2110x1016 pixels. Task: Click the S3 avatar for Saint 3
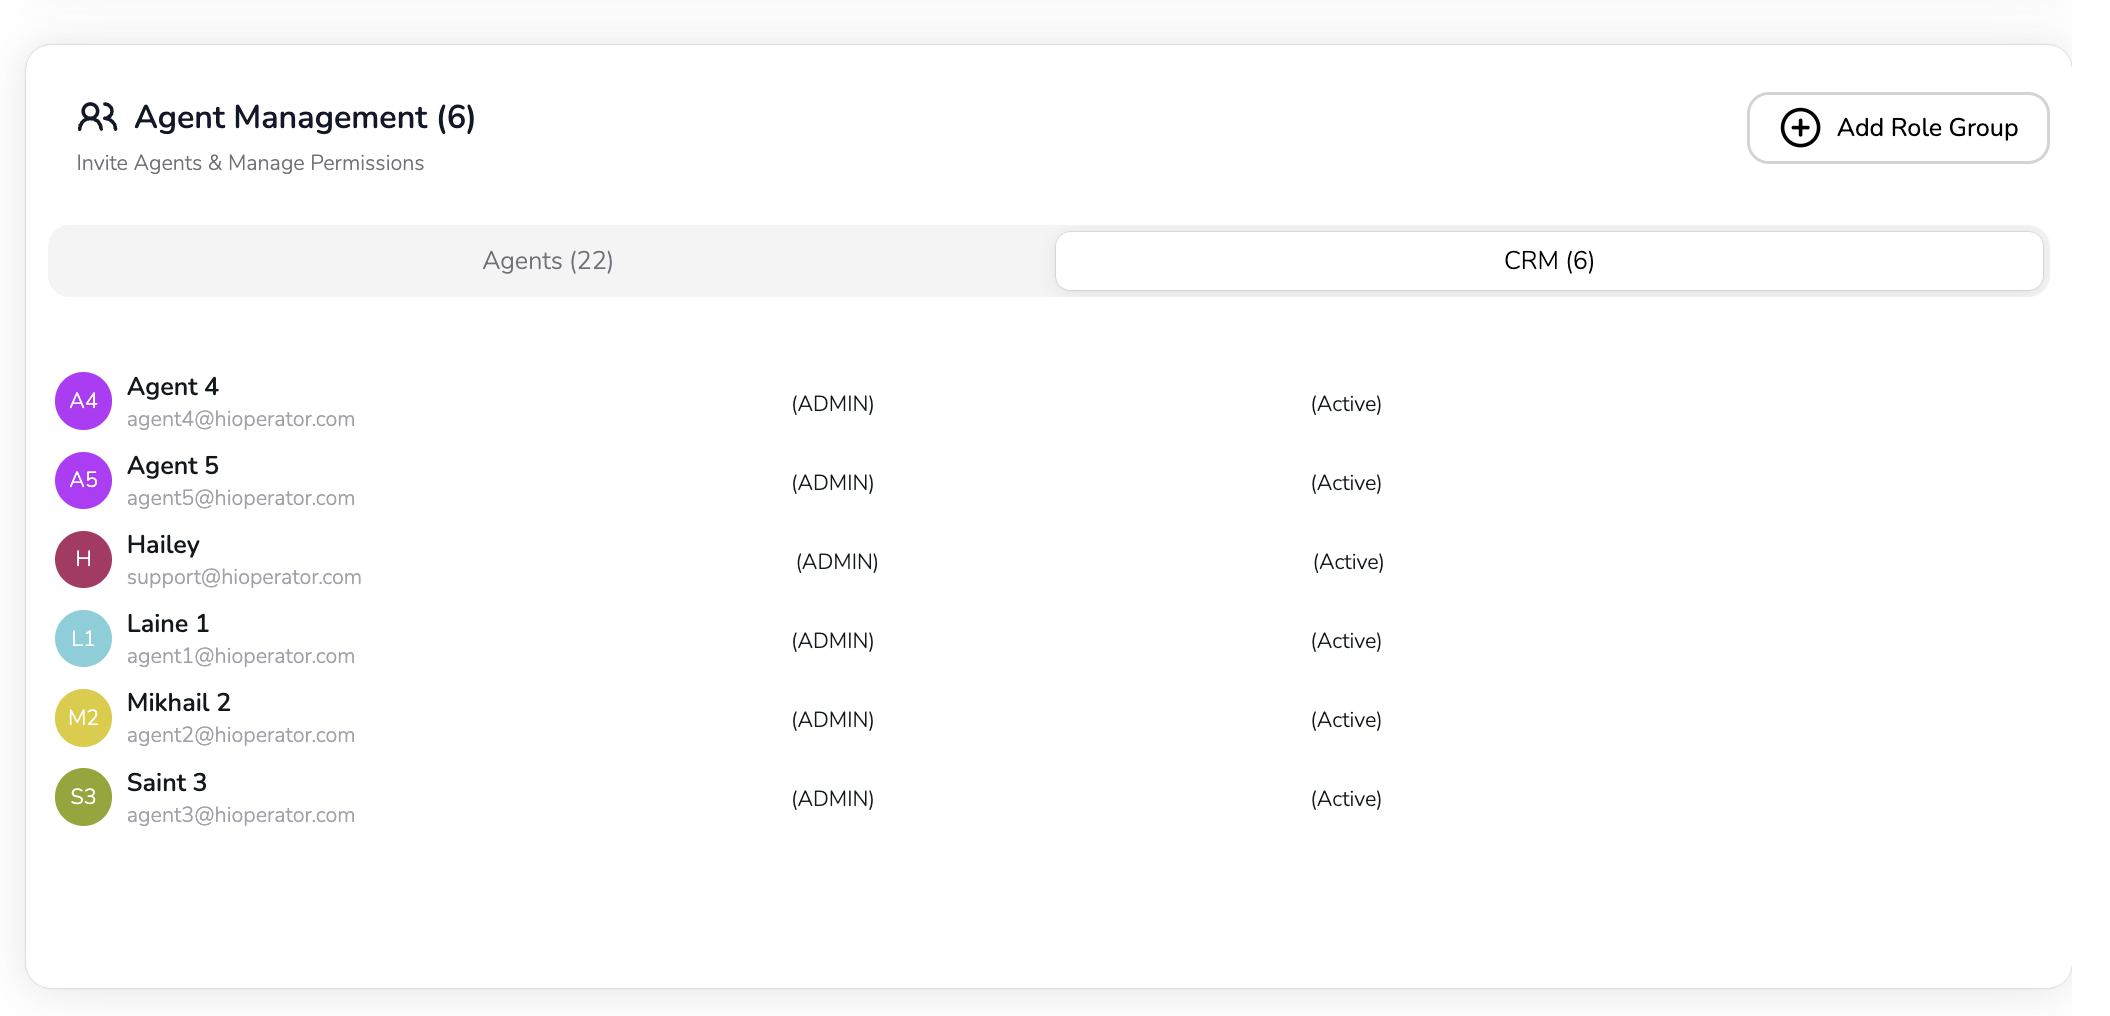83,797
